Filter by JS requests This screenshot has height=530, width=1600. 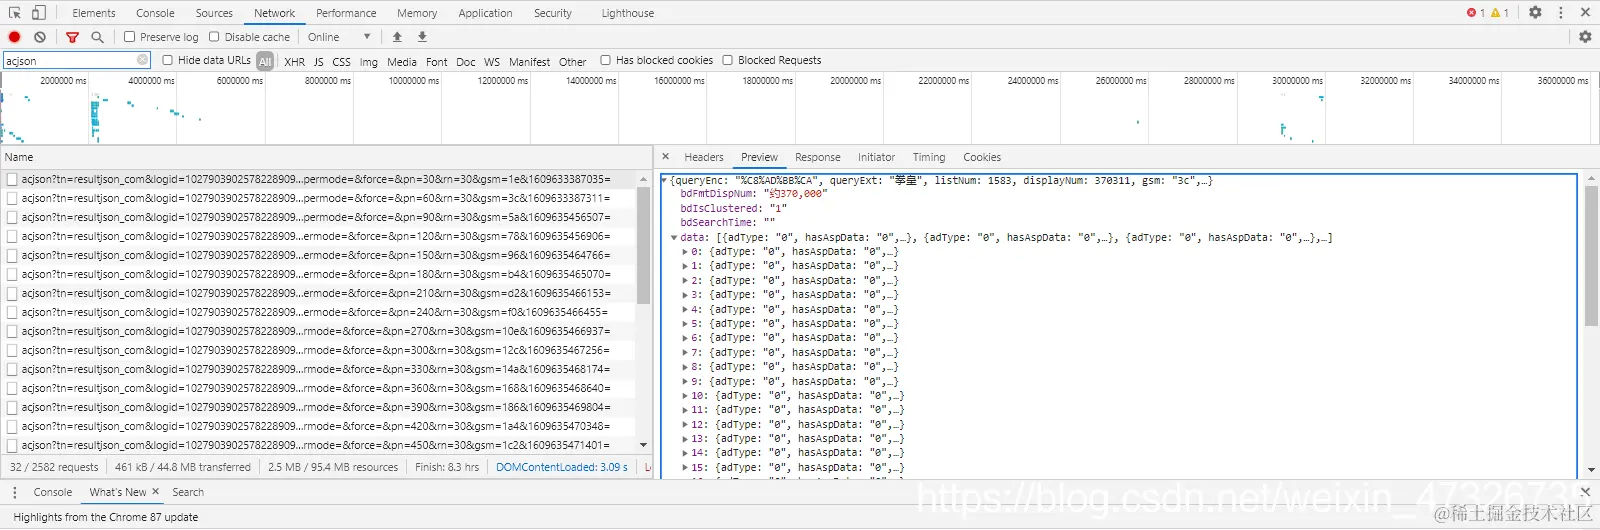pyautogui.click(x=318, y=62)
